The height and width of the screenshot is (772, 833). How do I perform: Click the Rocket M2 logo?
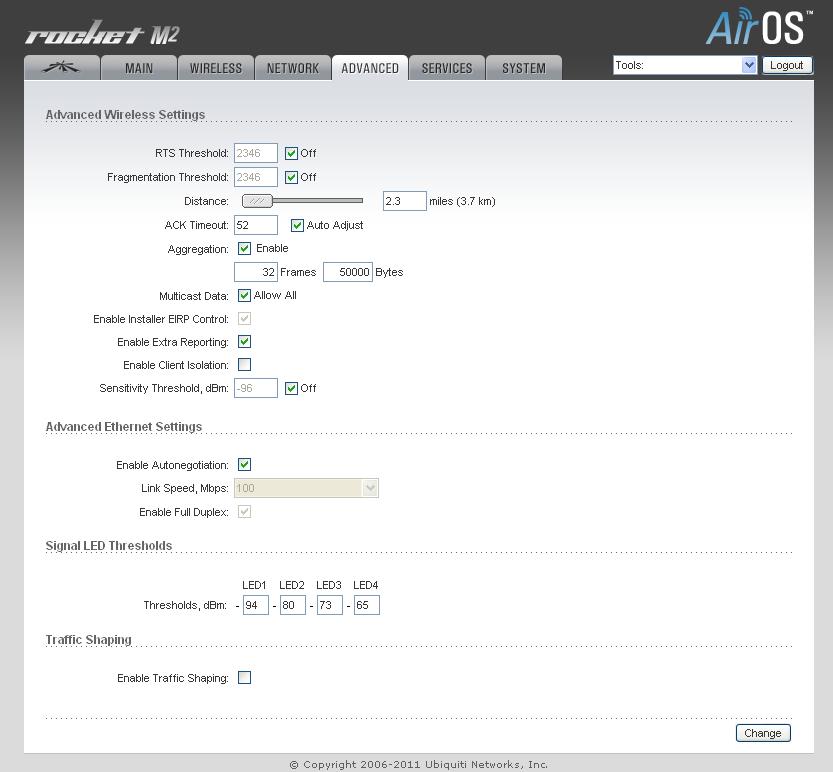pyautogui.click(x=102, y=33)
